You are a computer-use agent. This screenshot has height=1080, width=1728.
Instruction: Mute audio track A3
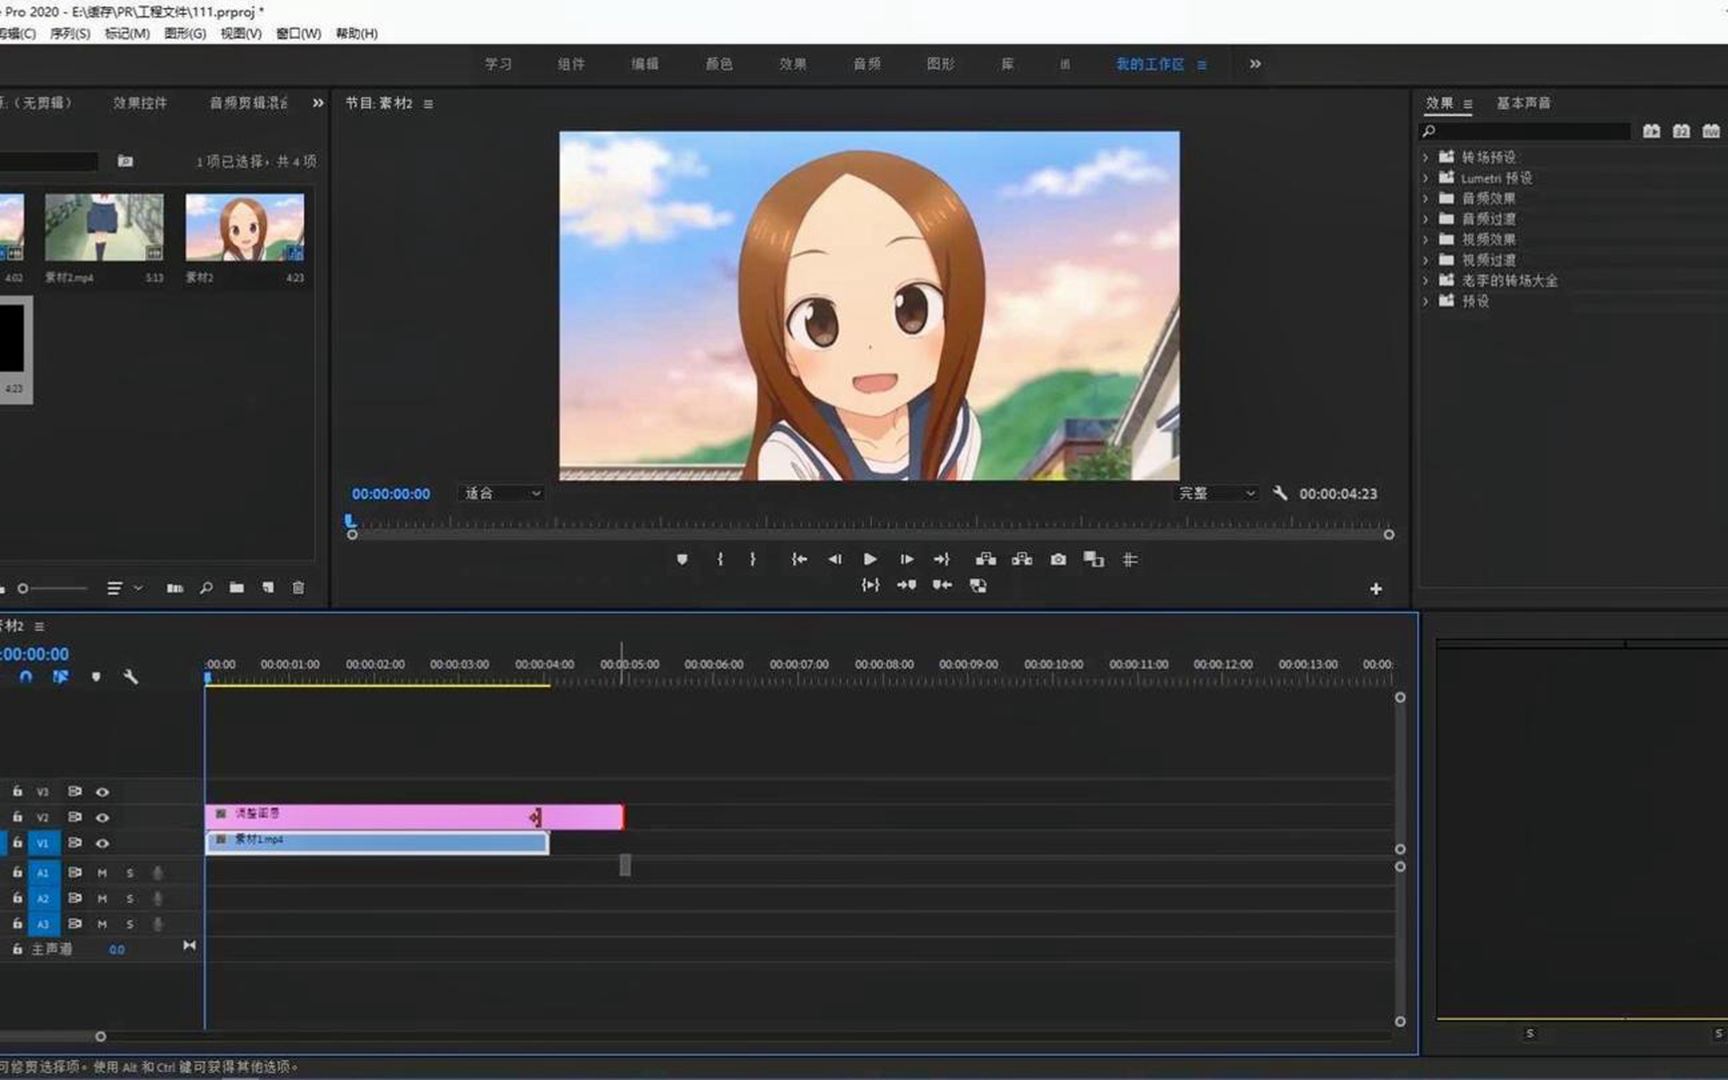pos(102,925)
